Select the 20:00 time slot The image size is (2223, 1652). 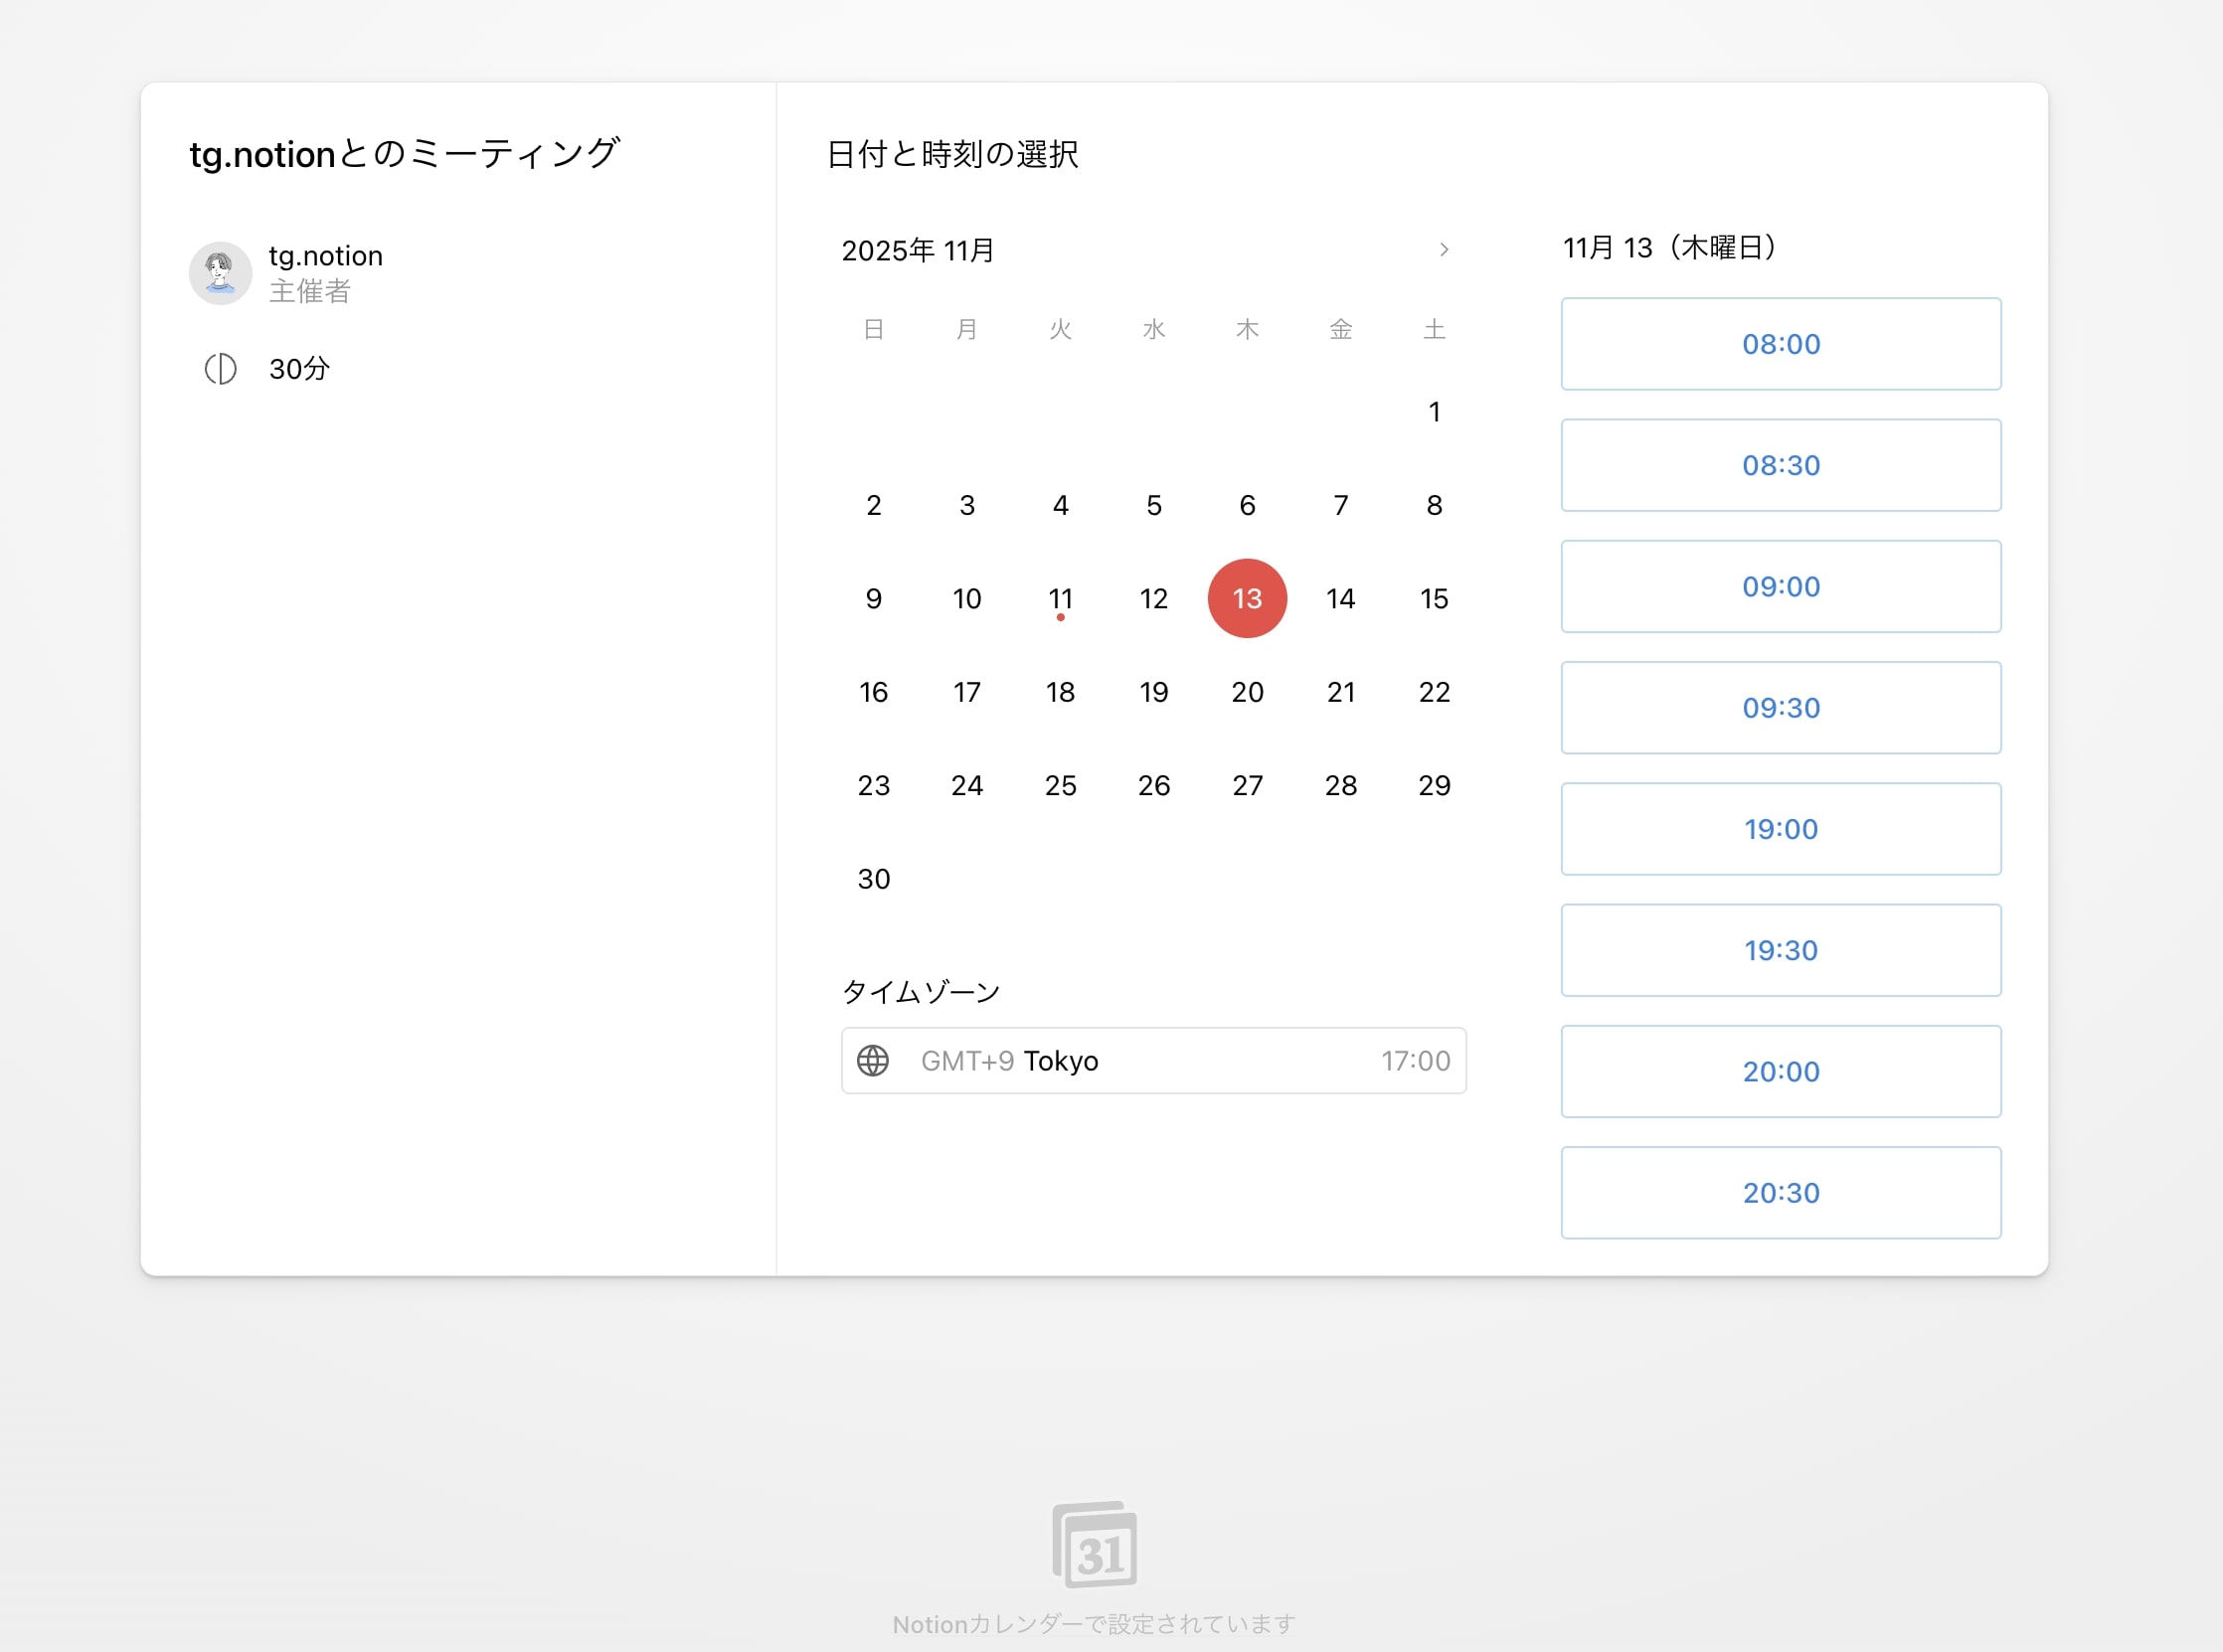click(x=1780, y=1071)
